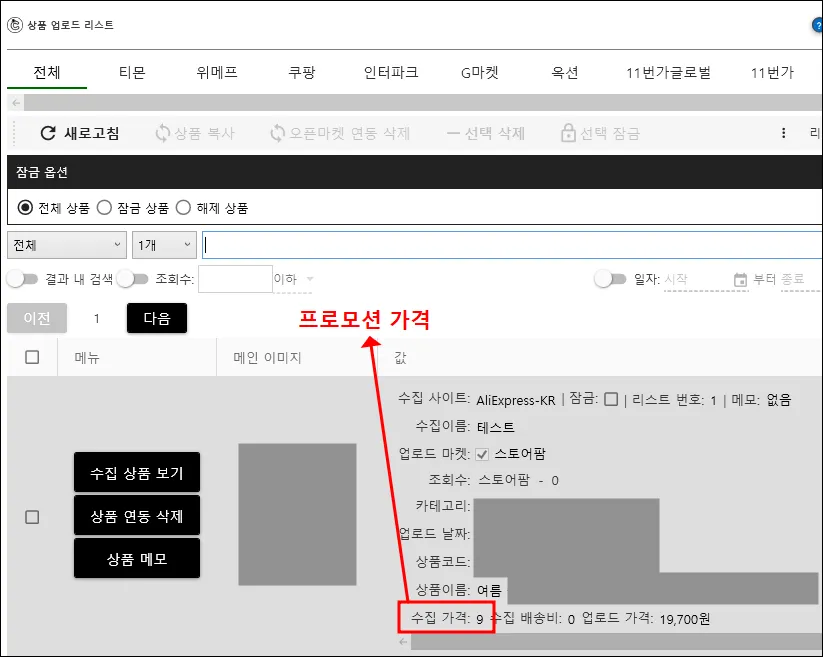
Task: Toggle the 조회수 filter switch
Action: click(132, 279)
